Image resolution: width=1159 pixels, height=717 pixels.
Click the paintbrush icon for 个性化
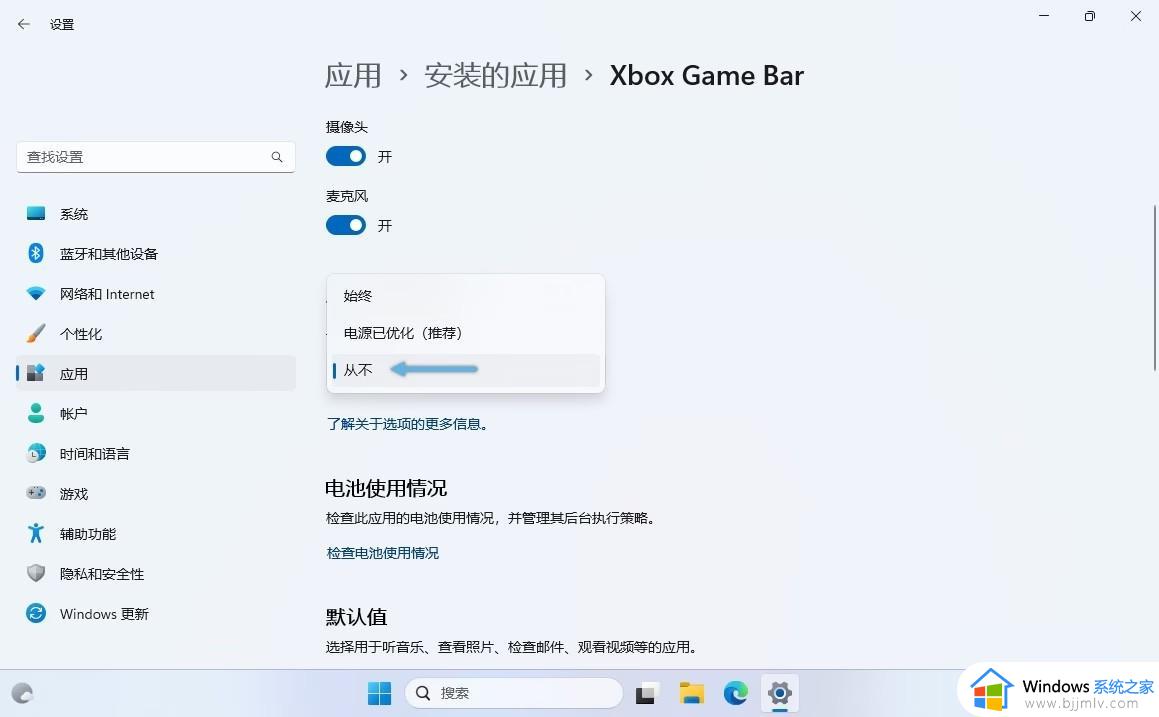35,333
